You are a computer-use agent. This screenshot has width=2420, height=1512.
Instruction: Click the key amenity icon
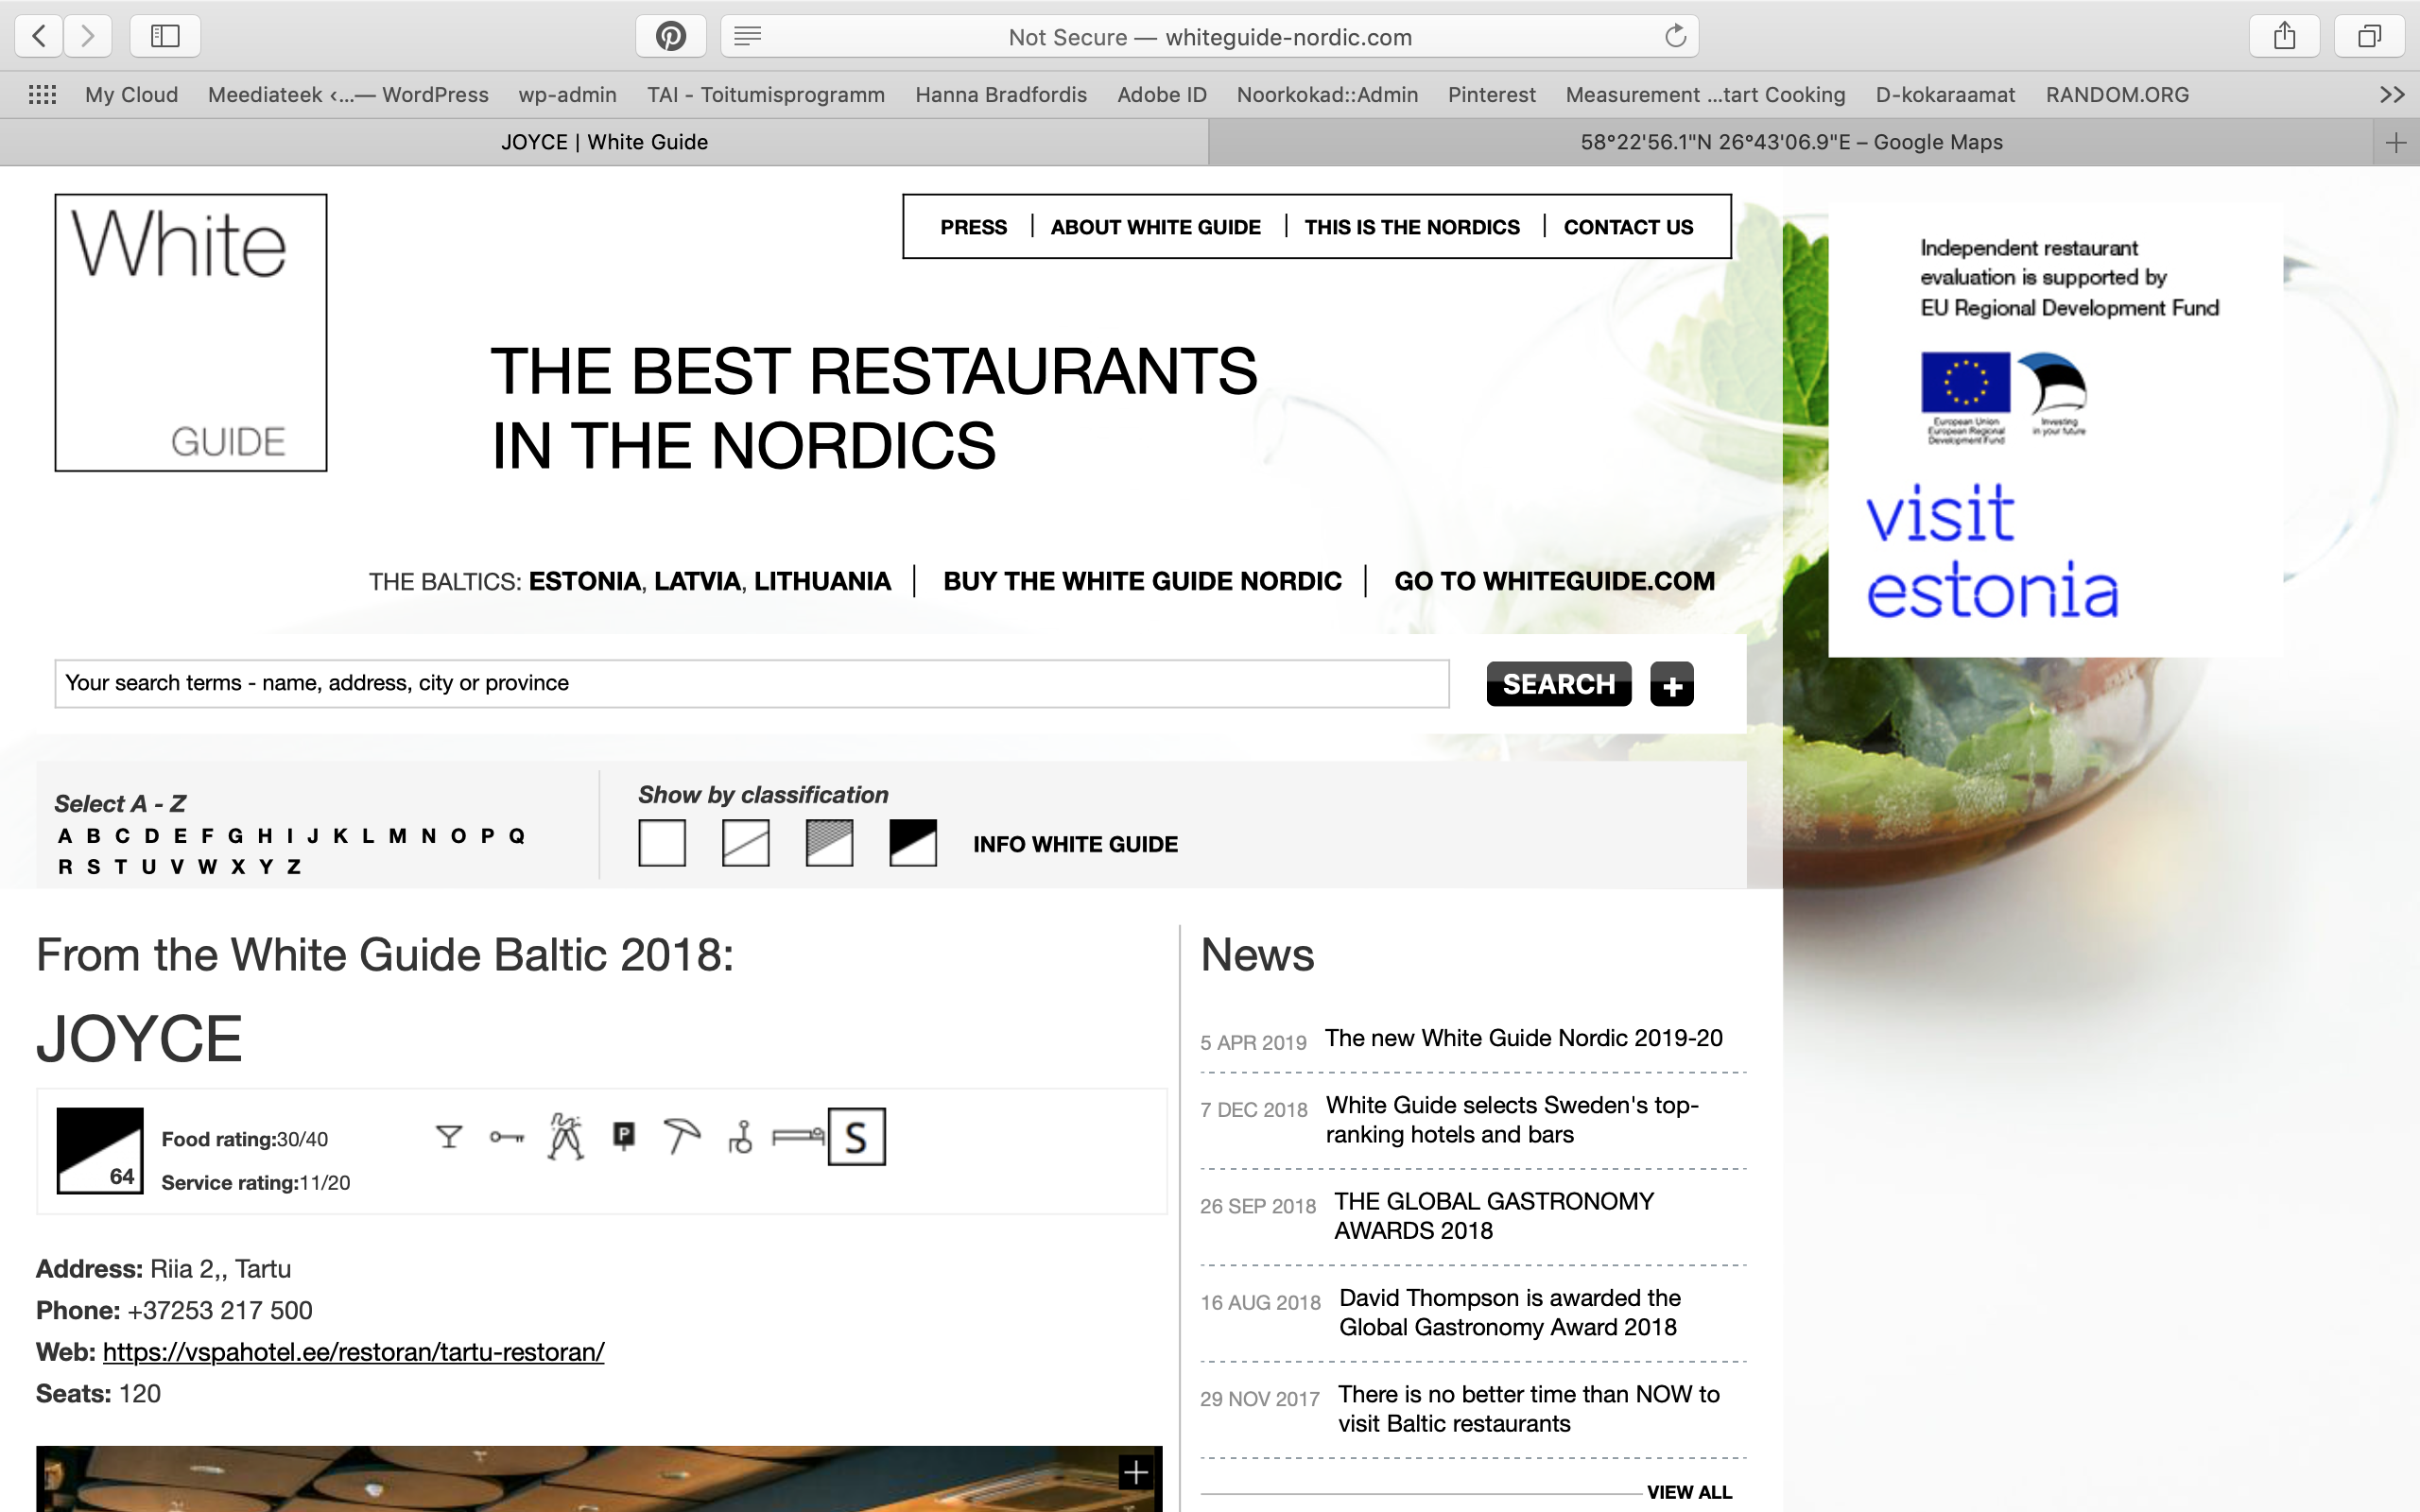click(507, 1137)
